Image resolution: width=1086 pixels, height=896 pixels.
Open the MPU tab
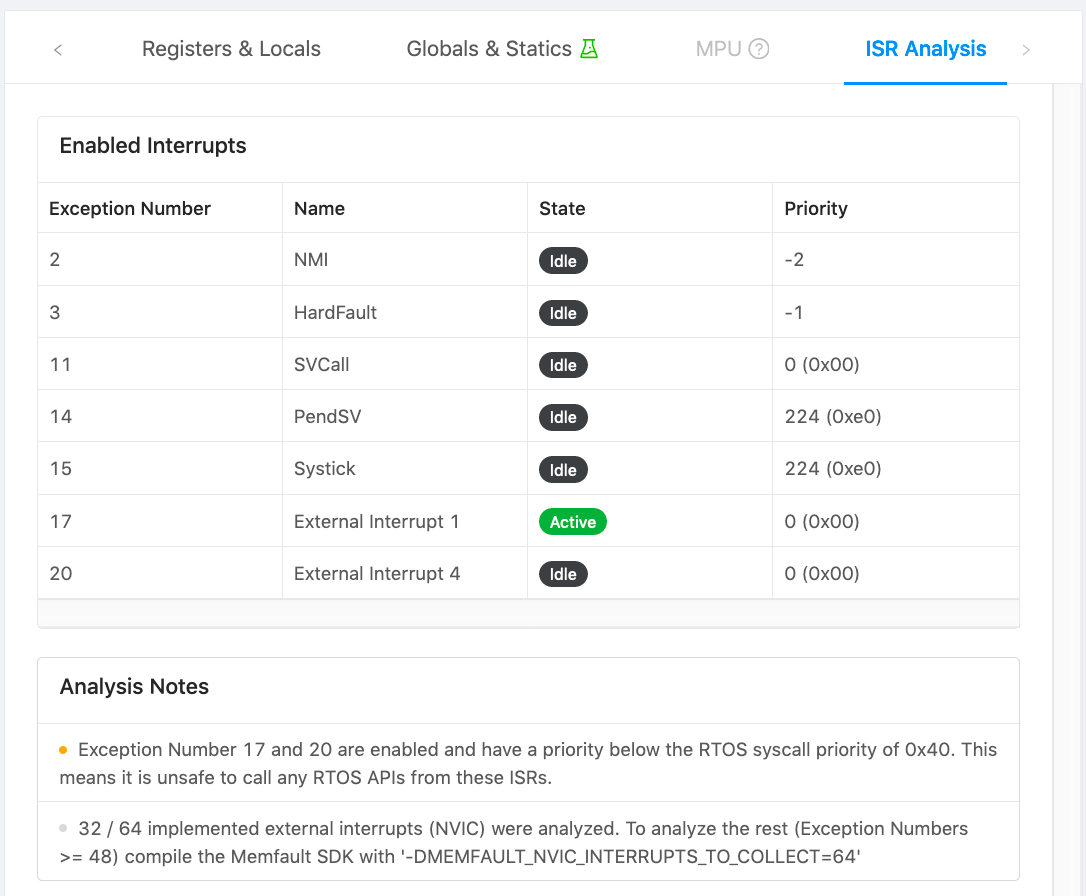pos(718,49)
